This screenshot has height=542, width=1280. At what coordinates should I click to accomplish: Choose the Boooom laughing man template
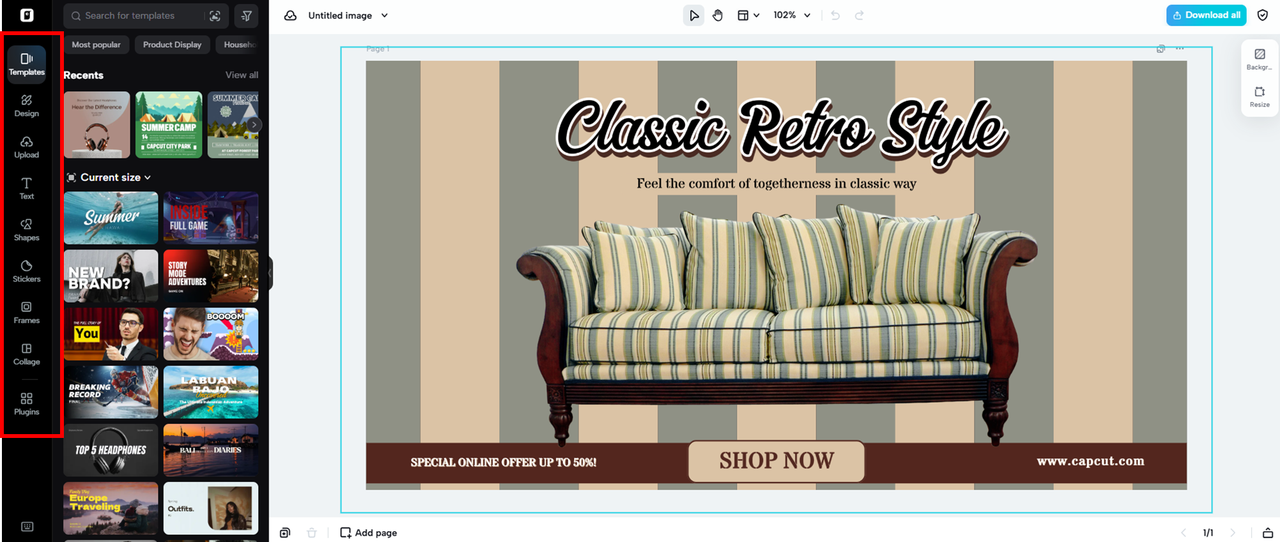[211, 334]
